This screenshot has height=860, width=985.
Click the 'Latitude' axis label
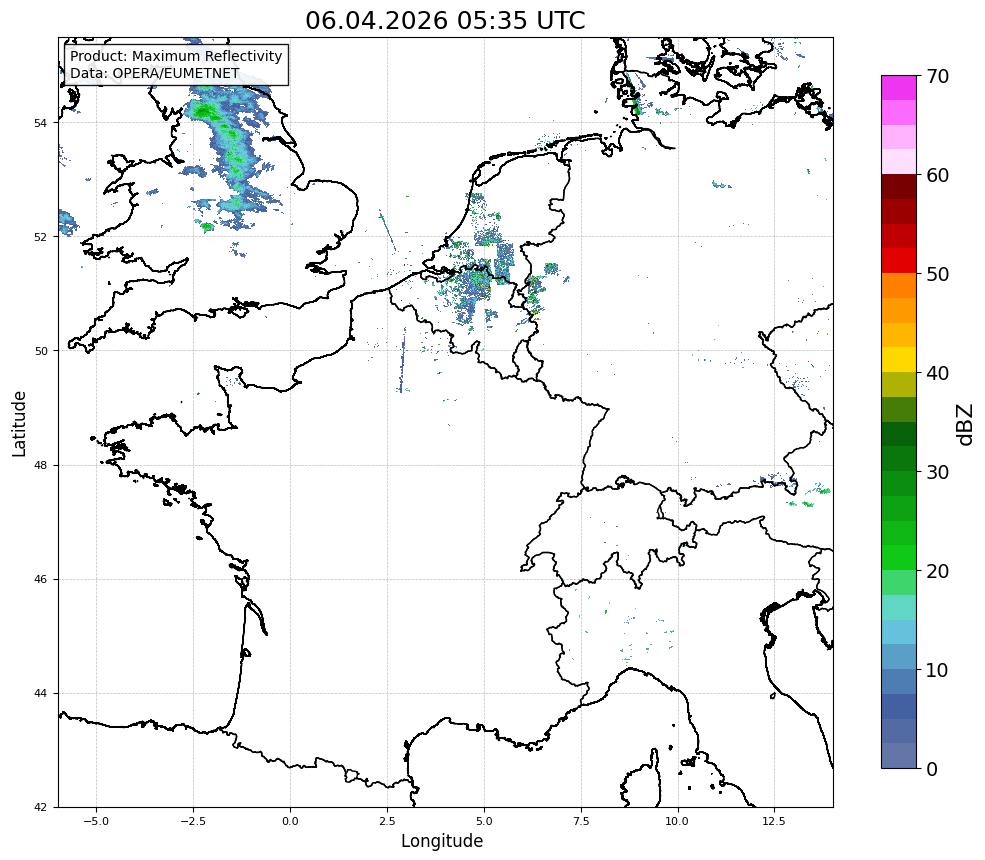pyautogui.click(x=19, y=423)
